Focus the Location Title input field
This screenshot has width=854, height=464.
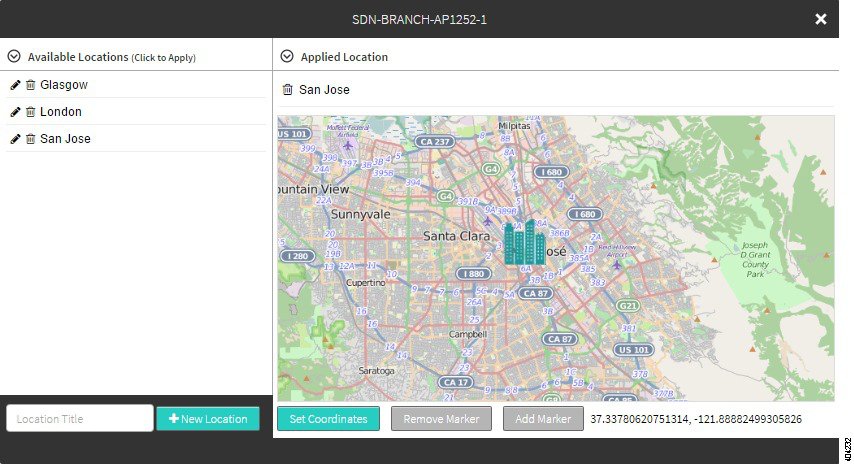point(80,418)
